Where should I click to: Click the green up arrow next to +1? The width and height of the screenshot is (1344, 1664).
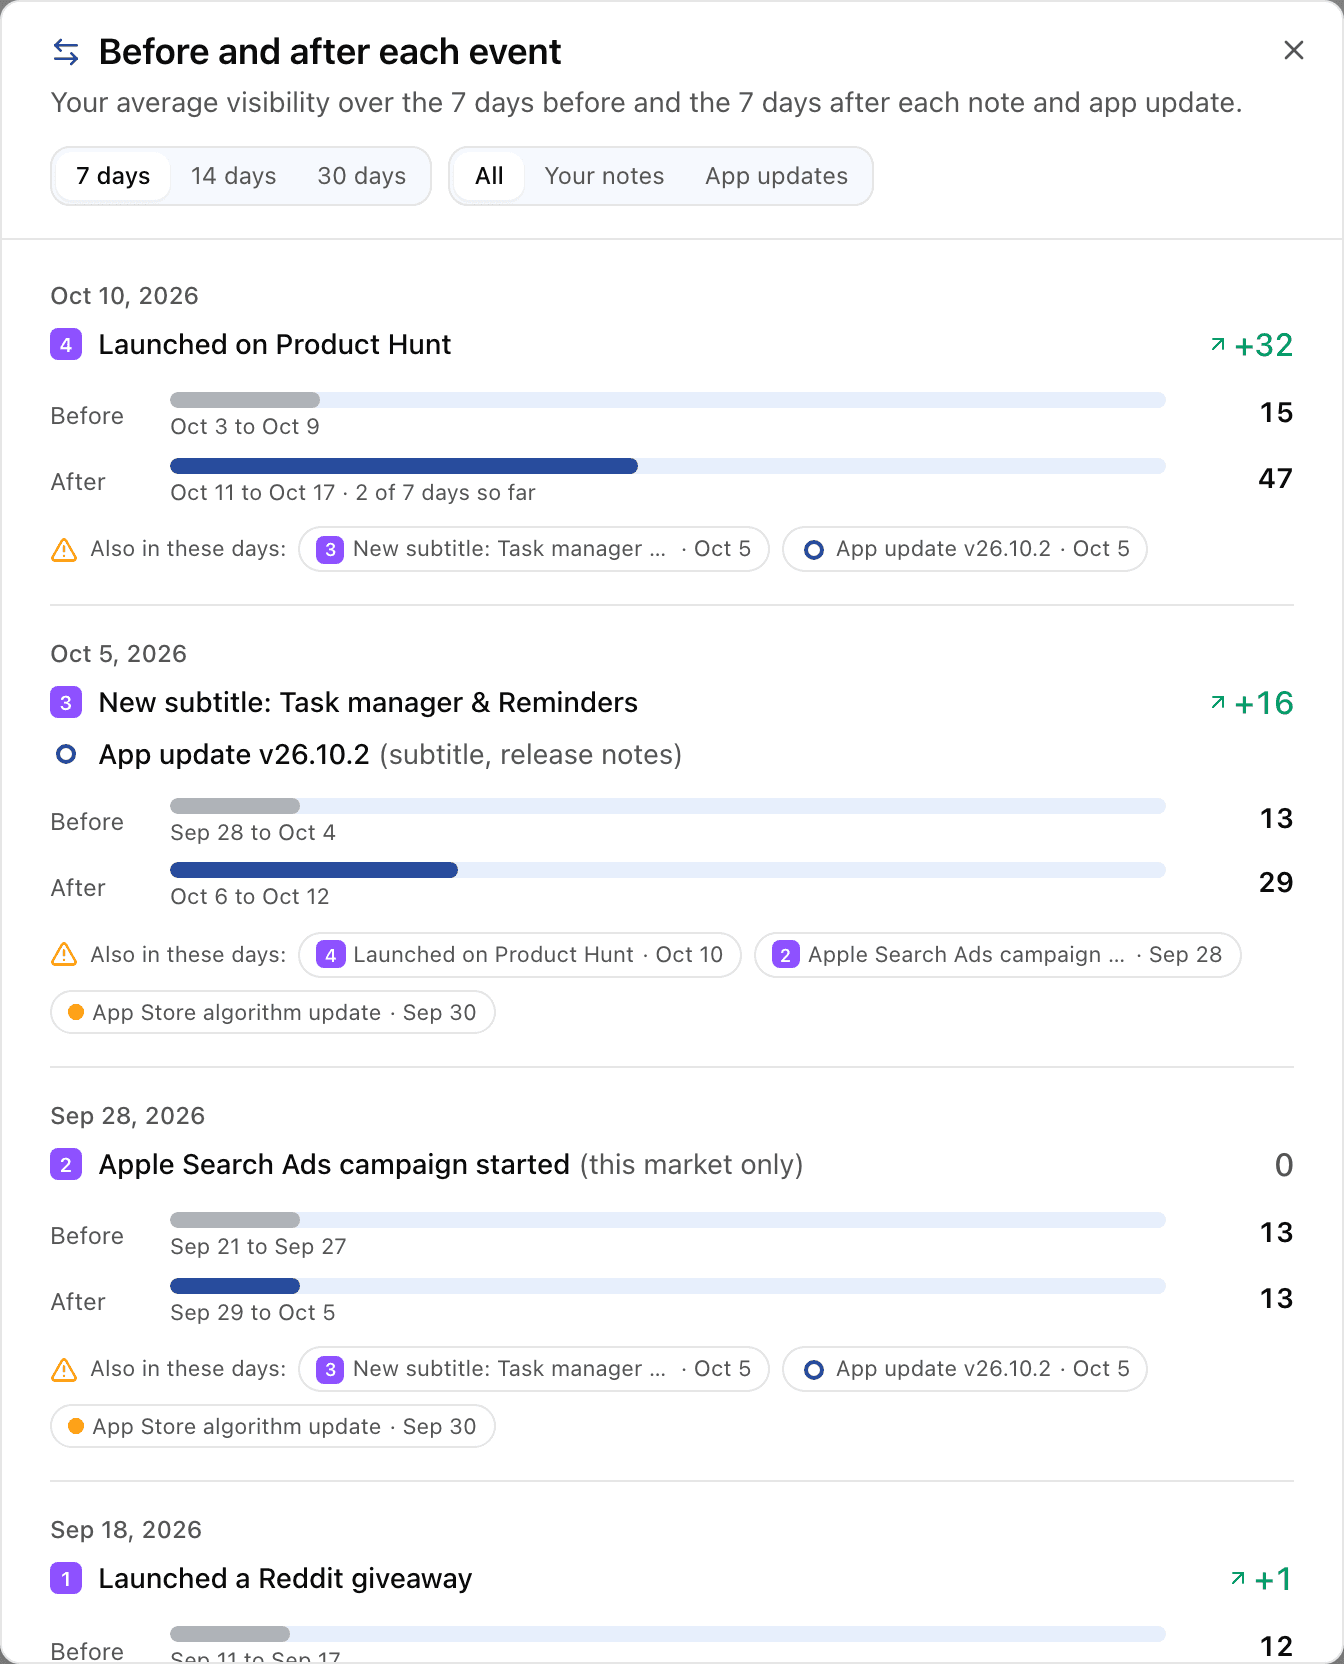point(1238,1579)
